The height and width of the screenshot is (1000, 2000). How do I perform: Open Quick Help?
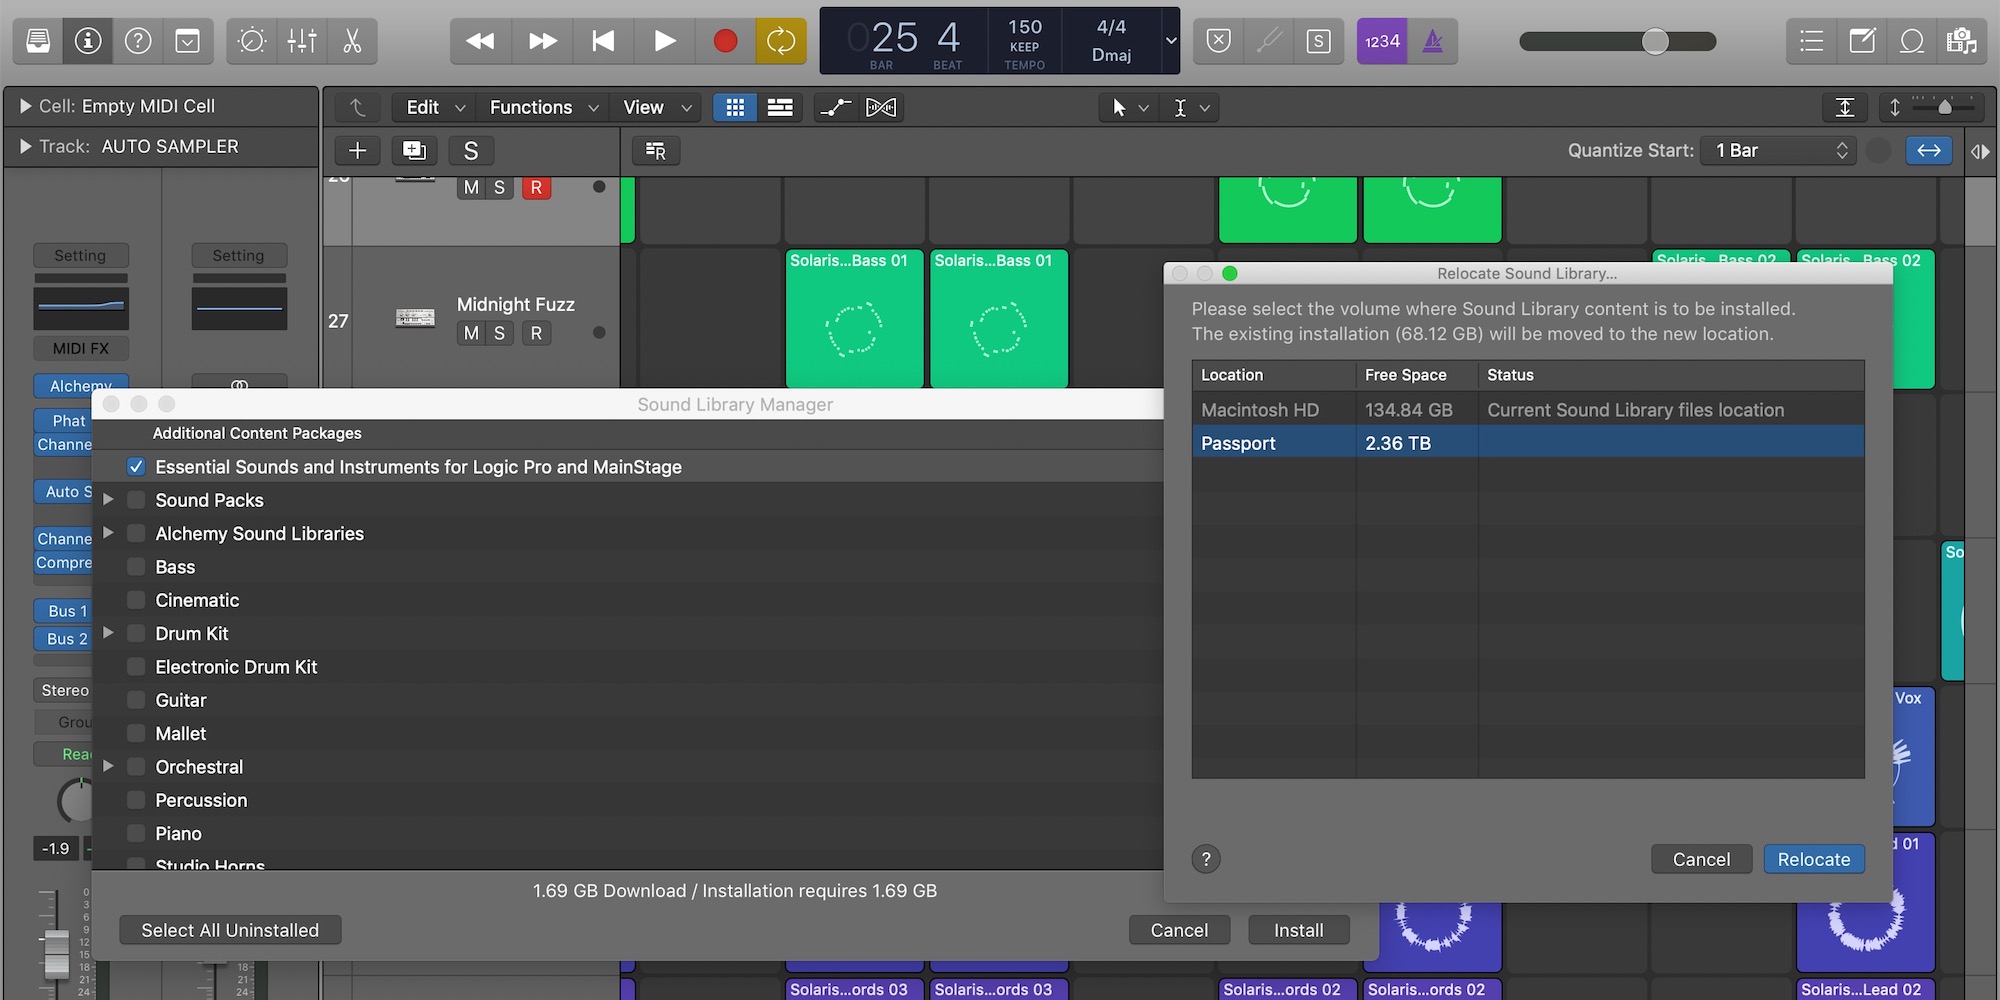[137, 41]
